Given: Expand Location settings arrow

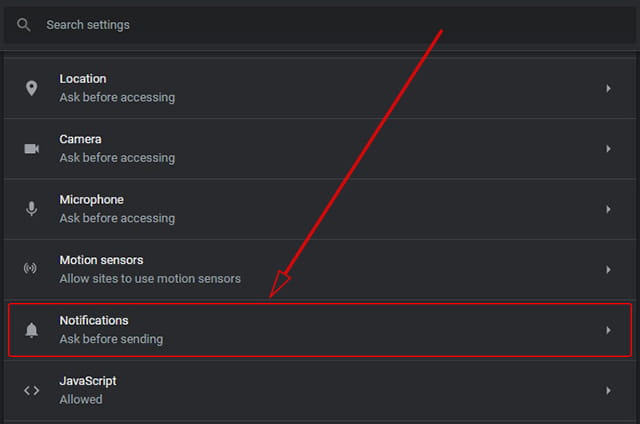Looking at the screenshot, I should (x=608, y=88).
